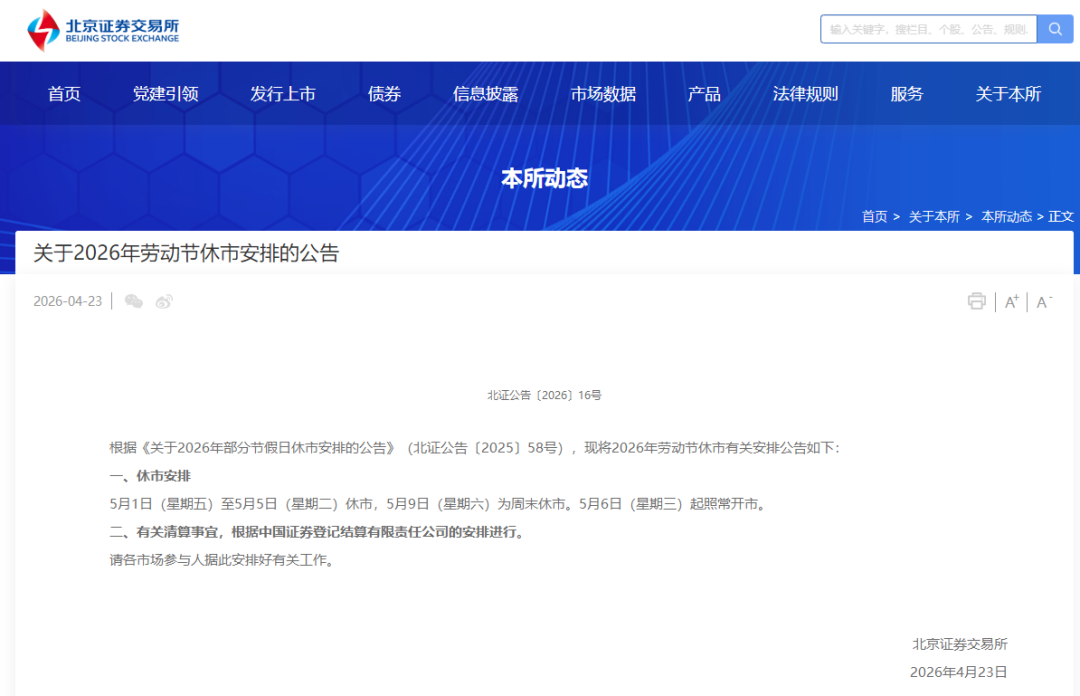Focus the keyword search input field
1080x696 pixels.
(928, 29)
